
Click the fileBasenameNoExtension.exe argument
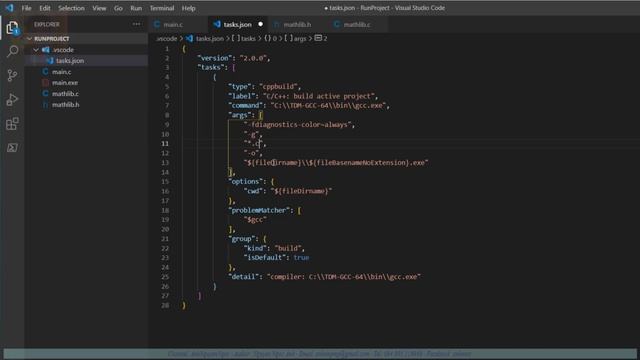click(336, 162)
